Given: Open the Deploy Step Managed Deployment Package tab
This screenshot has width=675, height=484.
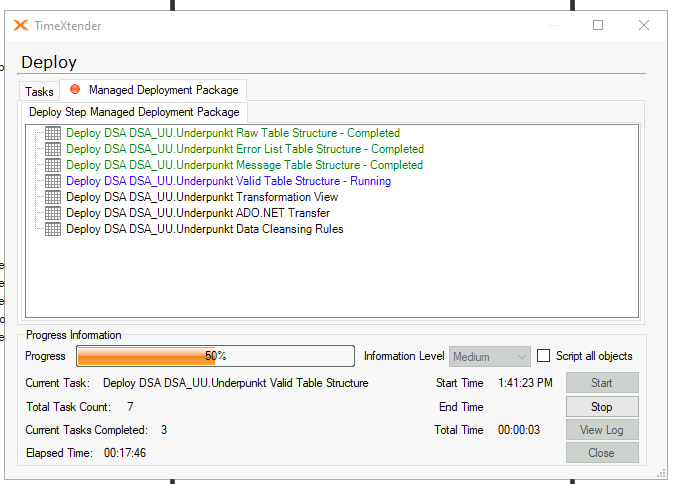Looking at the screenshot, I should coord(134,112).
